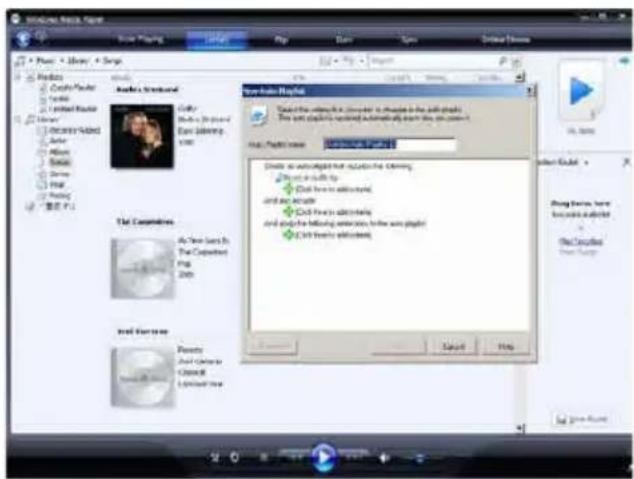Click the Help button in dialog
634x479 pixels.
506,346
